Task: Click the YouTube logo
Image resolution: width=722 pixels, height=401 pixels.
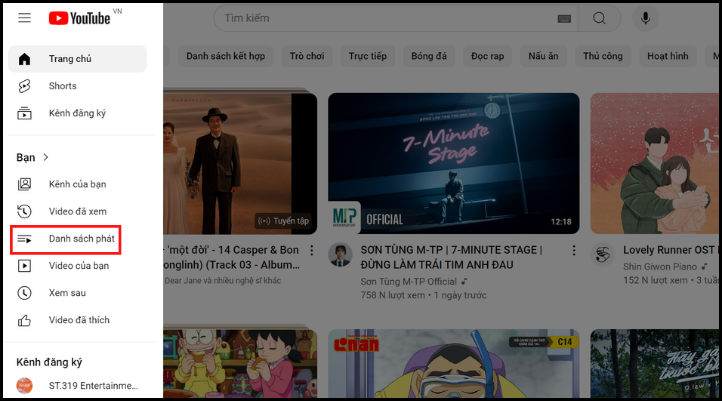Action: point(80,18)
